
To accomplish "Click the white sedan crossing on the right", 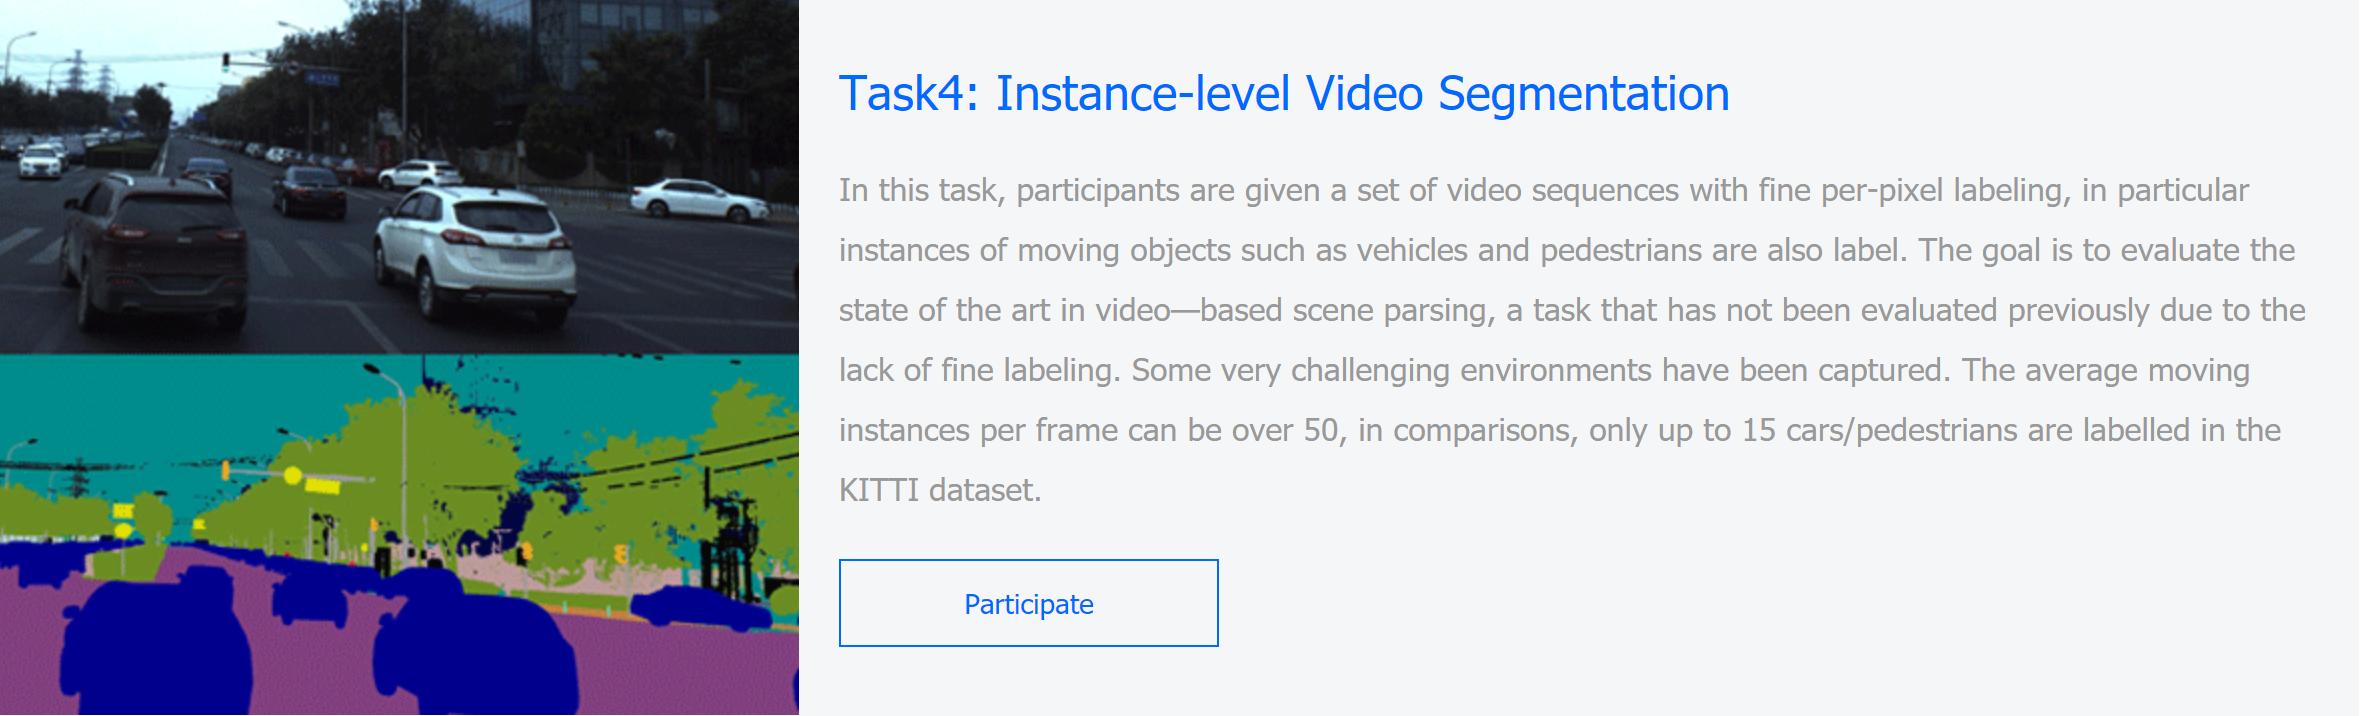I will (x=699, y=199).
